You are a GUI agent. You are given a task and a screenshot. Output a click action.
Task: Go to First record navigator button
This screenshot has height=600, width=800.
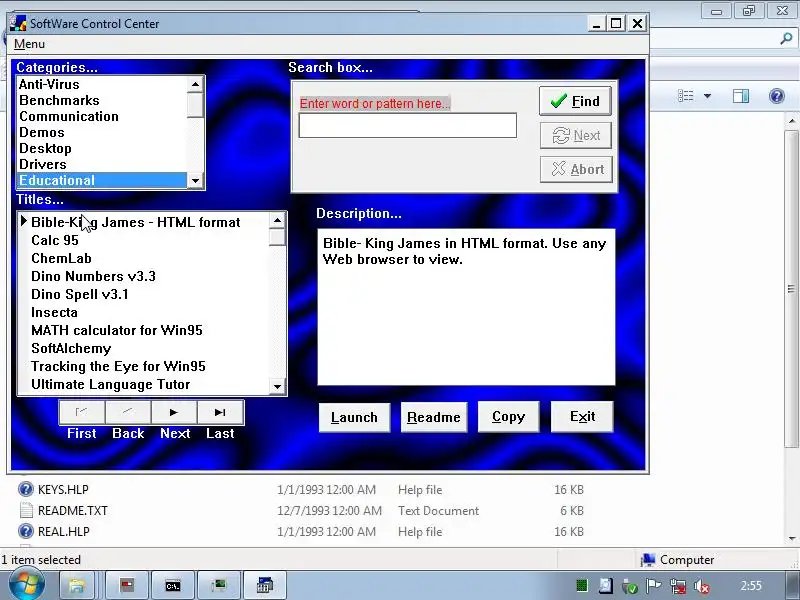(82, 412)
